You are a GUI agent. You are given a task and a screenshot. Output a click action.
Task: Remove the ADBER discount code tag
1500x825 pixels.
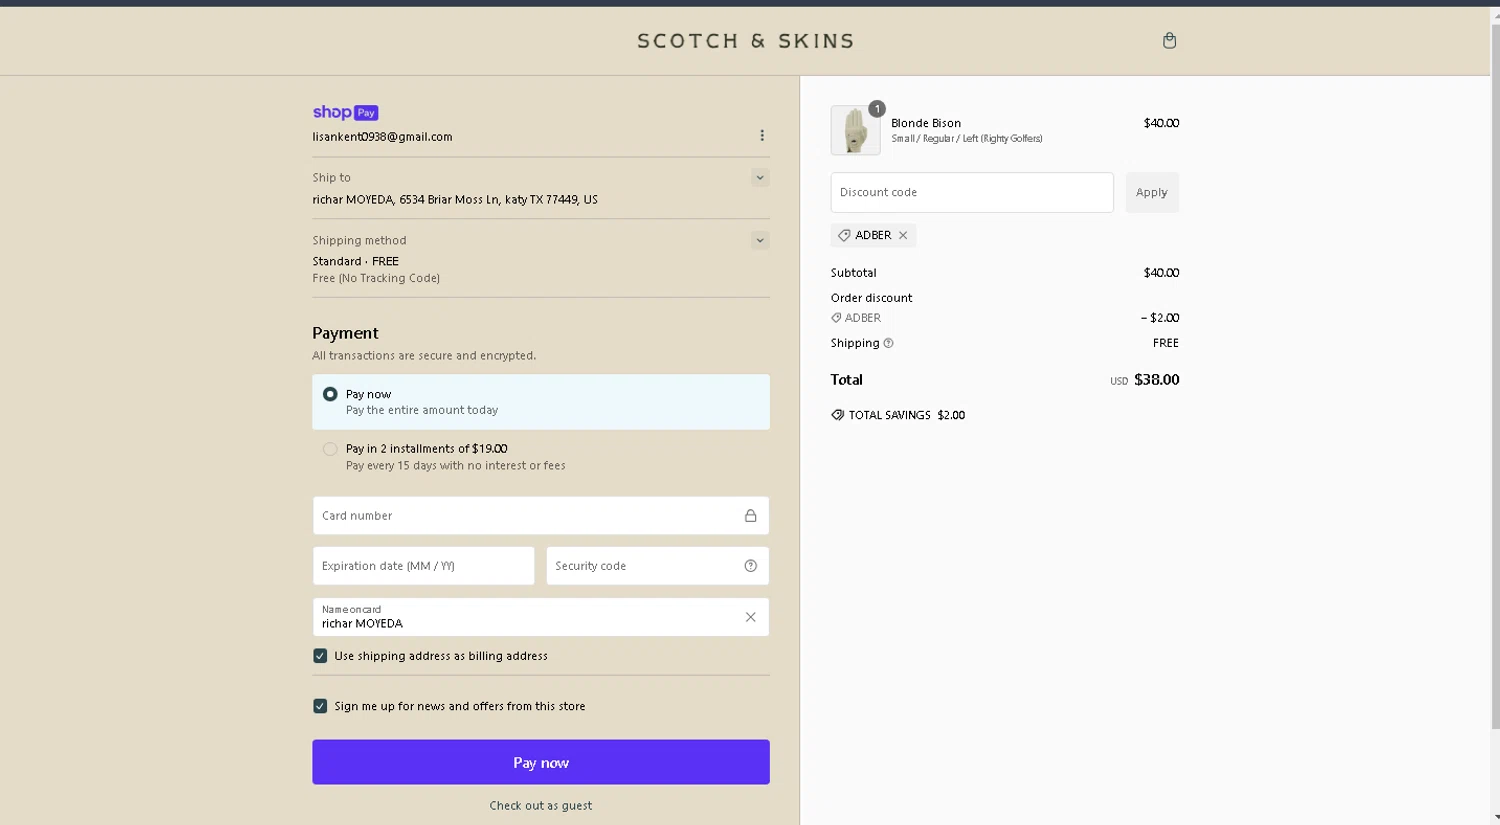pyautogui.click(x=903, y=235)
